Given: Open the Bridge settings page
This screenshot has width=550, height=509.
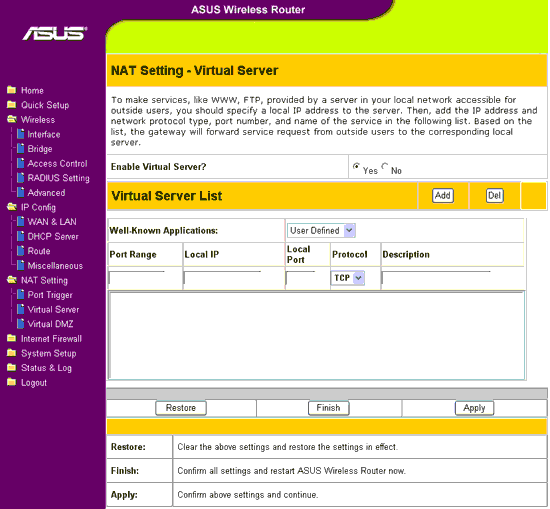Looking at the screenshot, I should [40, 149].
